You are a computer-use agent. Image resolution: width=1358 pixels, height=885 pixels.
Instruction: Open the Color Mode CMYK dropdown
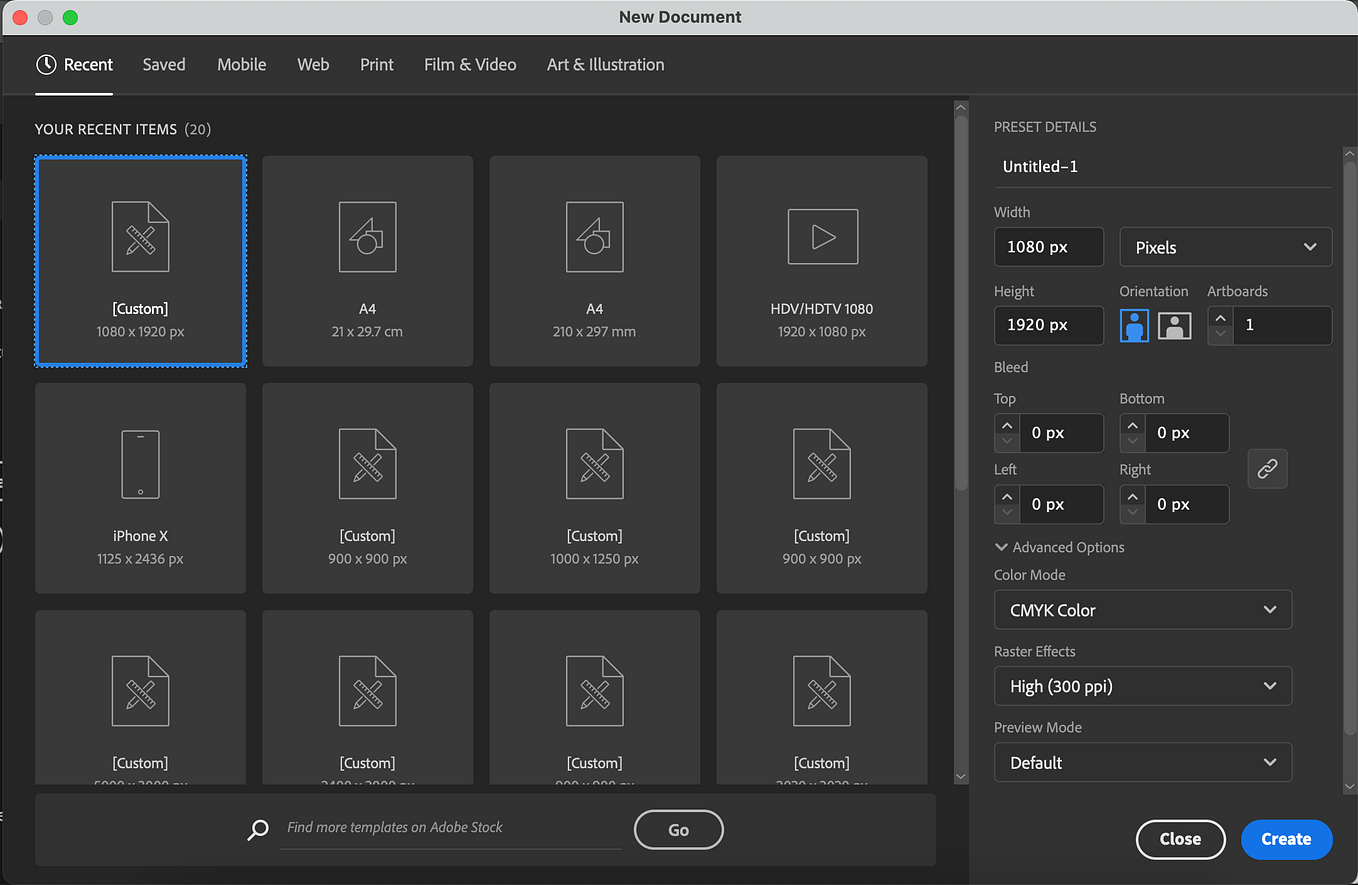pos(1143,610)
